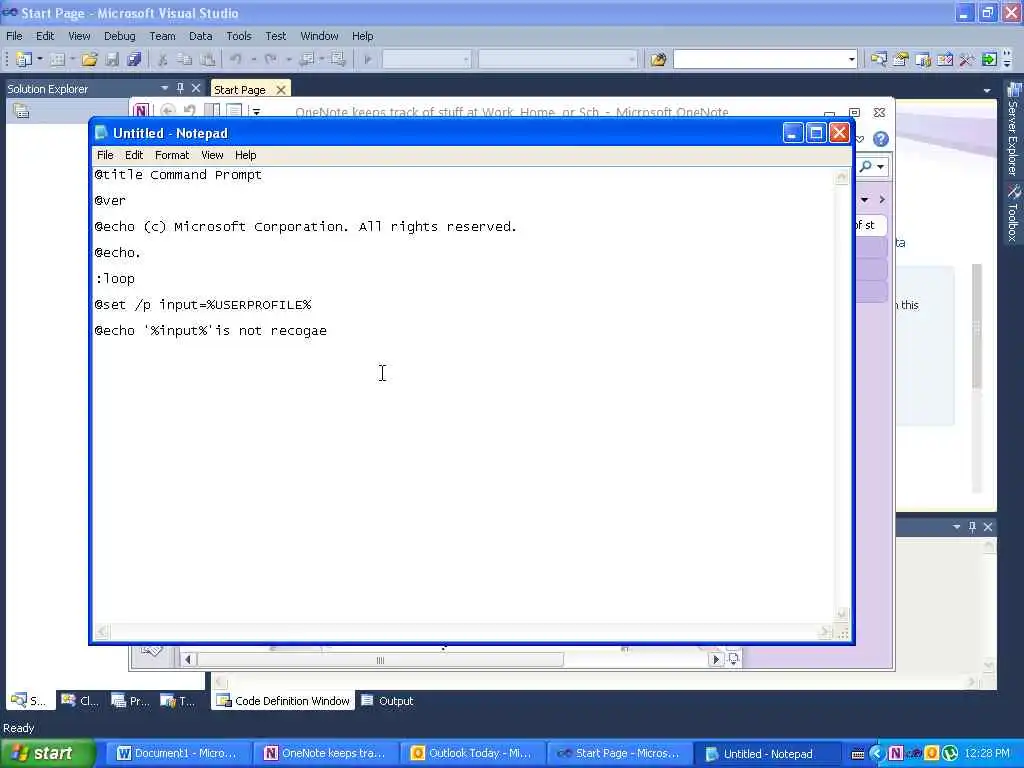The width and height of the screenshot is (1024, 768).
Task: Toggle pin on Solution Explorer panel
Action: (x=180, y=88)
